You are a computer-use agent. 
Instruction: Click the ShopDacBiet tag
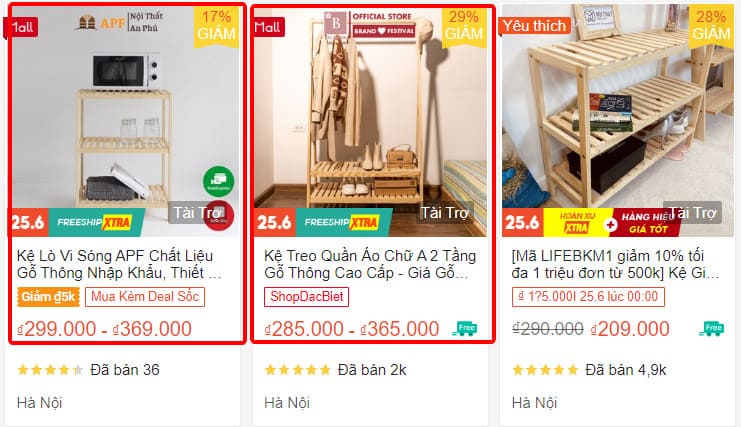pyautogui.click(x=307, y=297)
